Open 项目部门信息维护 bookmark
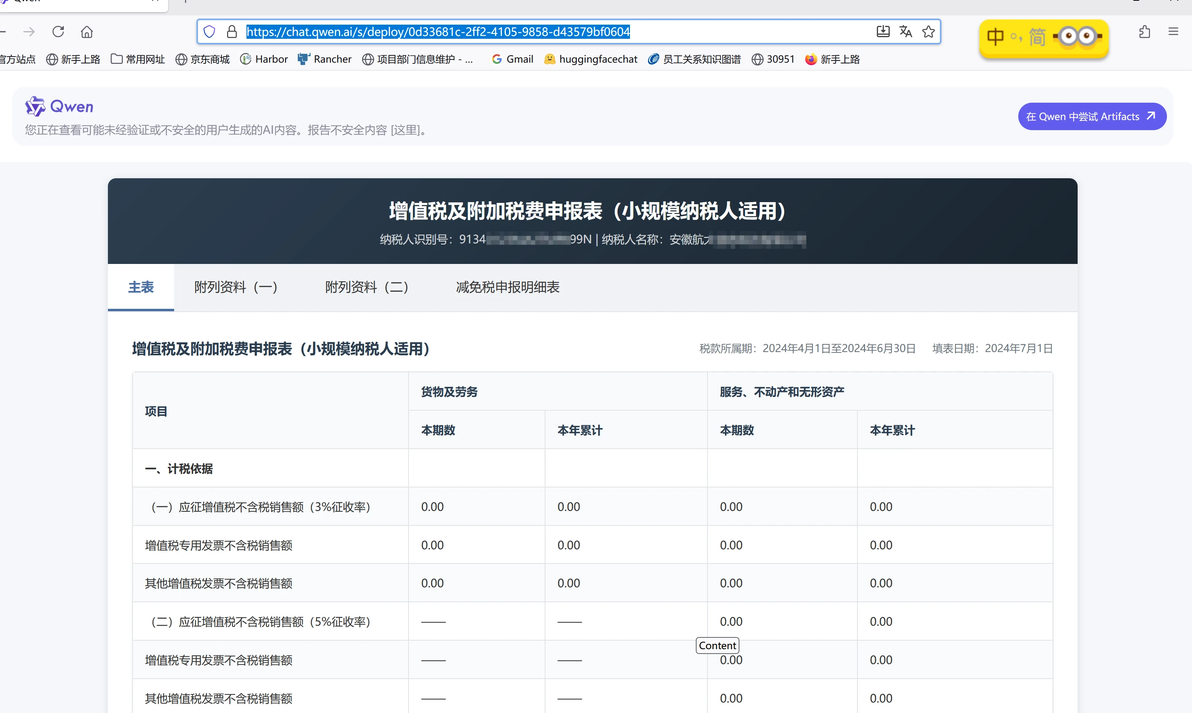 coord(417,59)
